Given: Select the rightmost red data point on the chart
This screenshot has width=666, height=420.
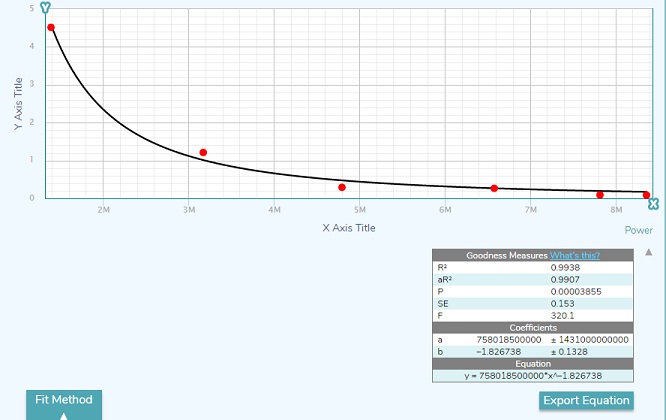Looking at the screenshot, I should click(646, 195).
